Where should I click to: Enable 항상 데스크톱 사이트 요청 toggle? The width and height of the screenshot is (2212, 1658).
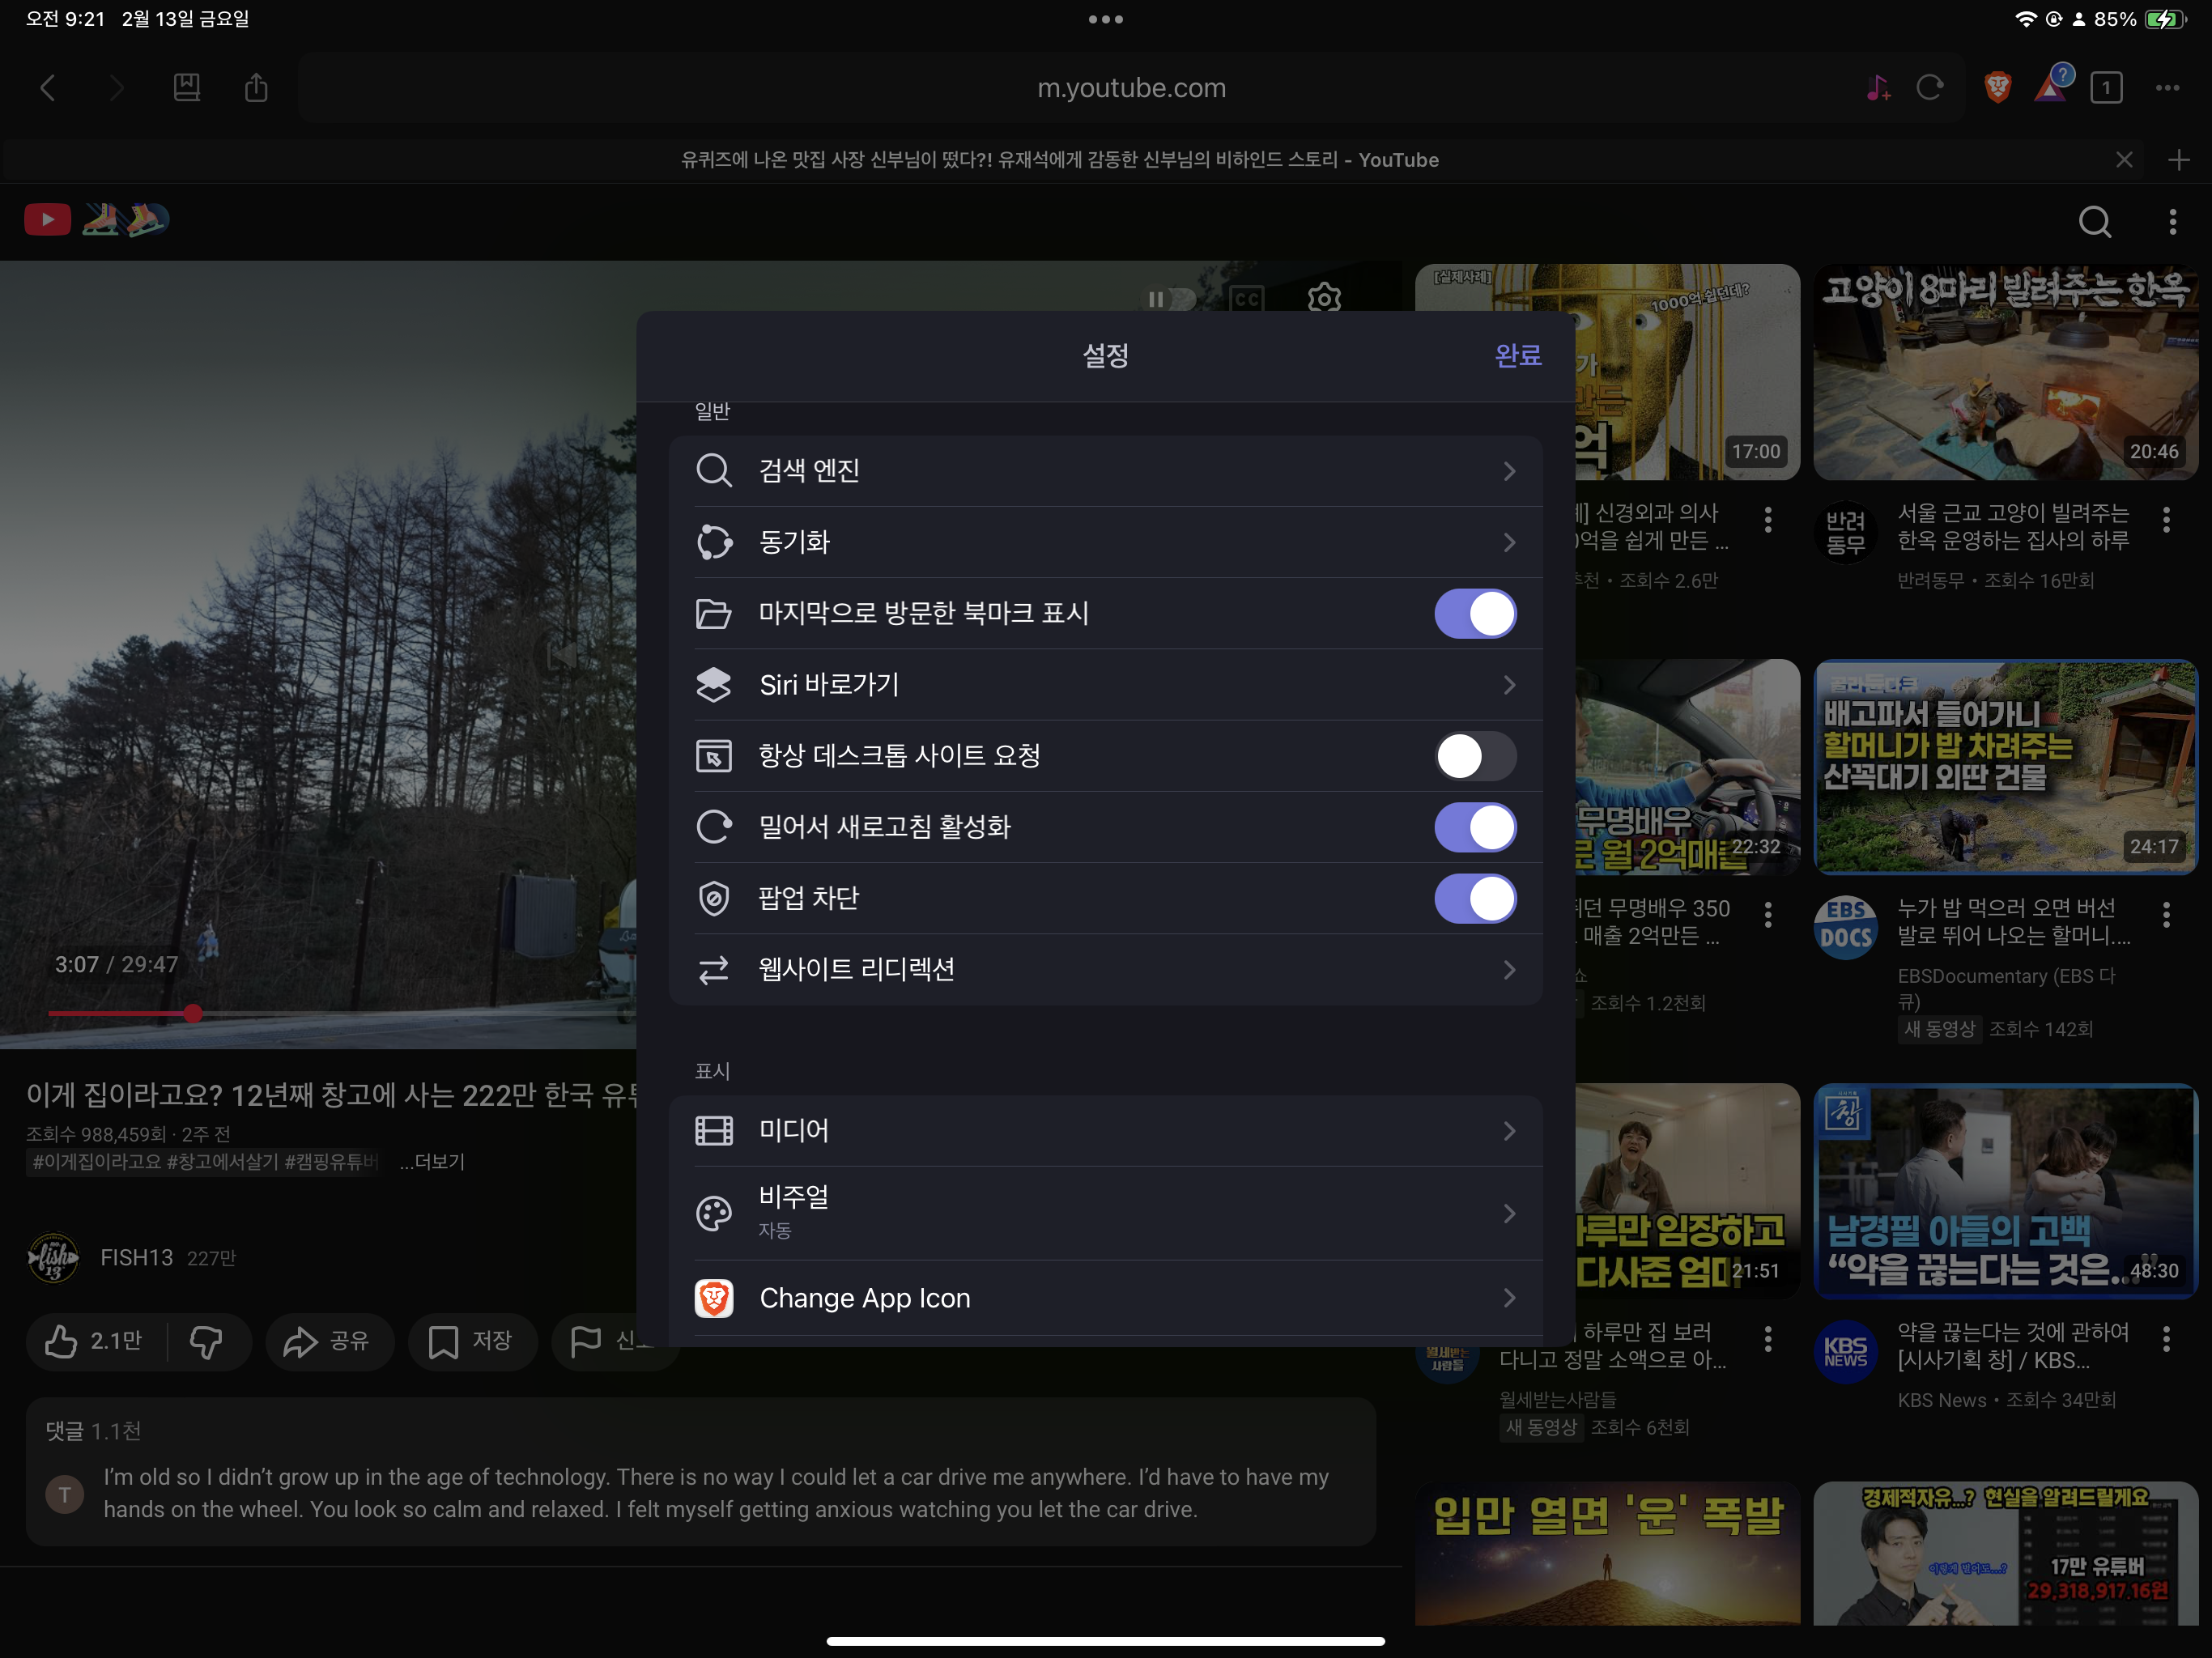(x=1474, y=756)
